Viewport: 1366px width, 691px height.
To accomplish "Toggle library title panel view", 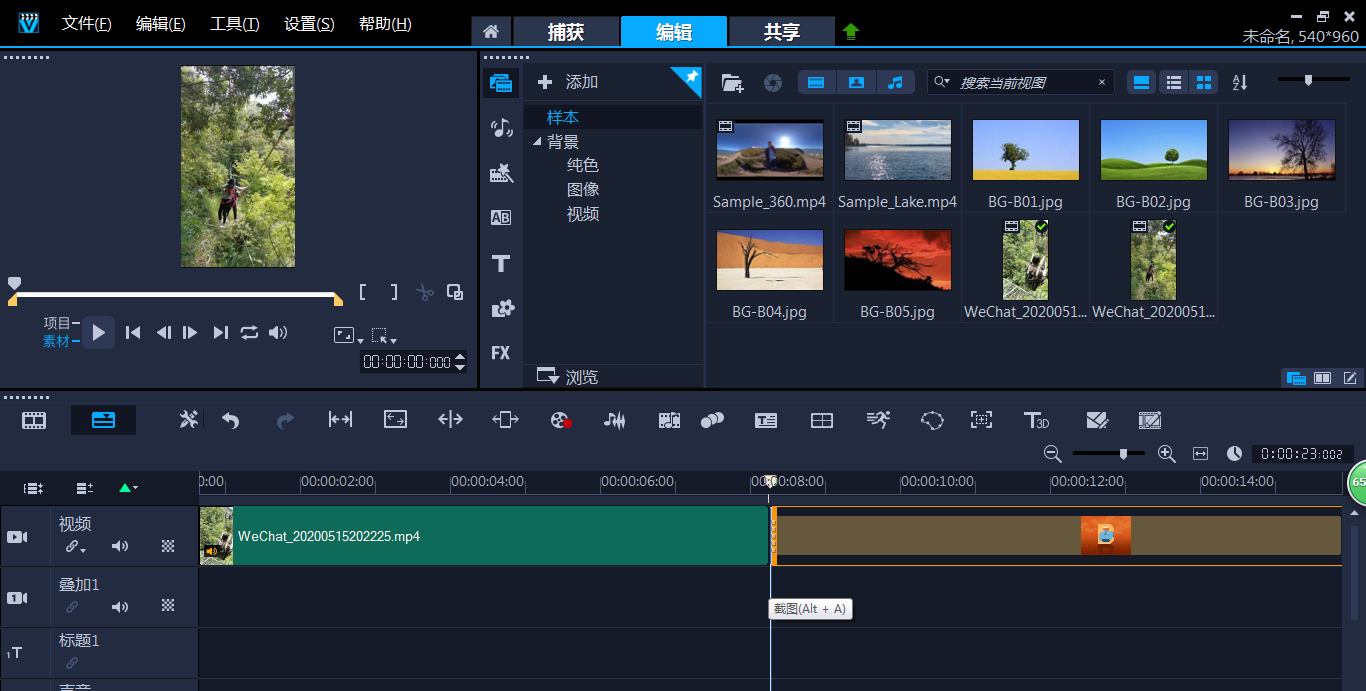I will pyautogui.click(x=1142, y=82).
